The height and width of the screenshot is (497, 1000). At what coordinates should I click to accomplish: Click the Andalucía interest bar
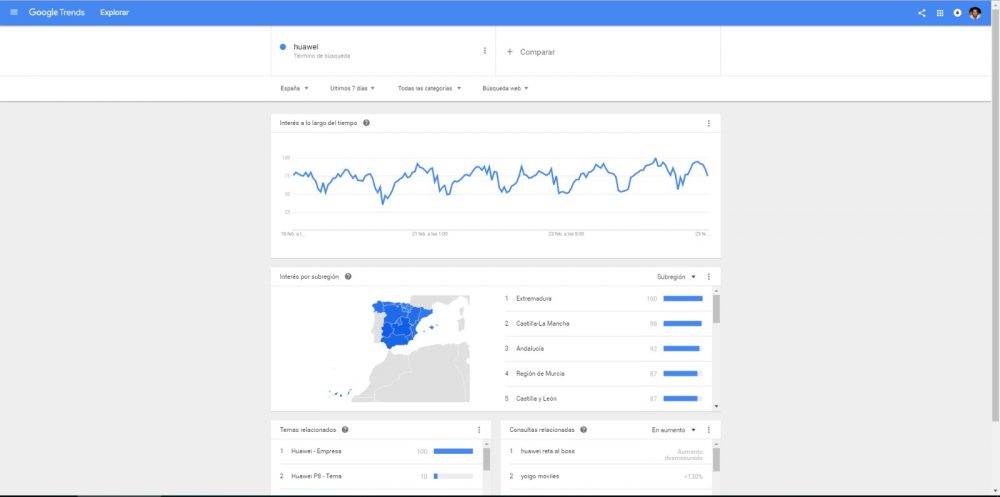pyautogui.click(x=682, y=348)
